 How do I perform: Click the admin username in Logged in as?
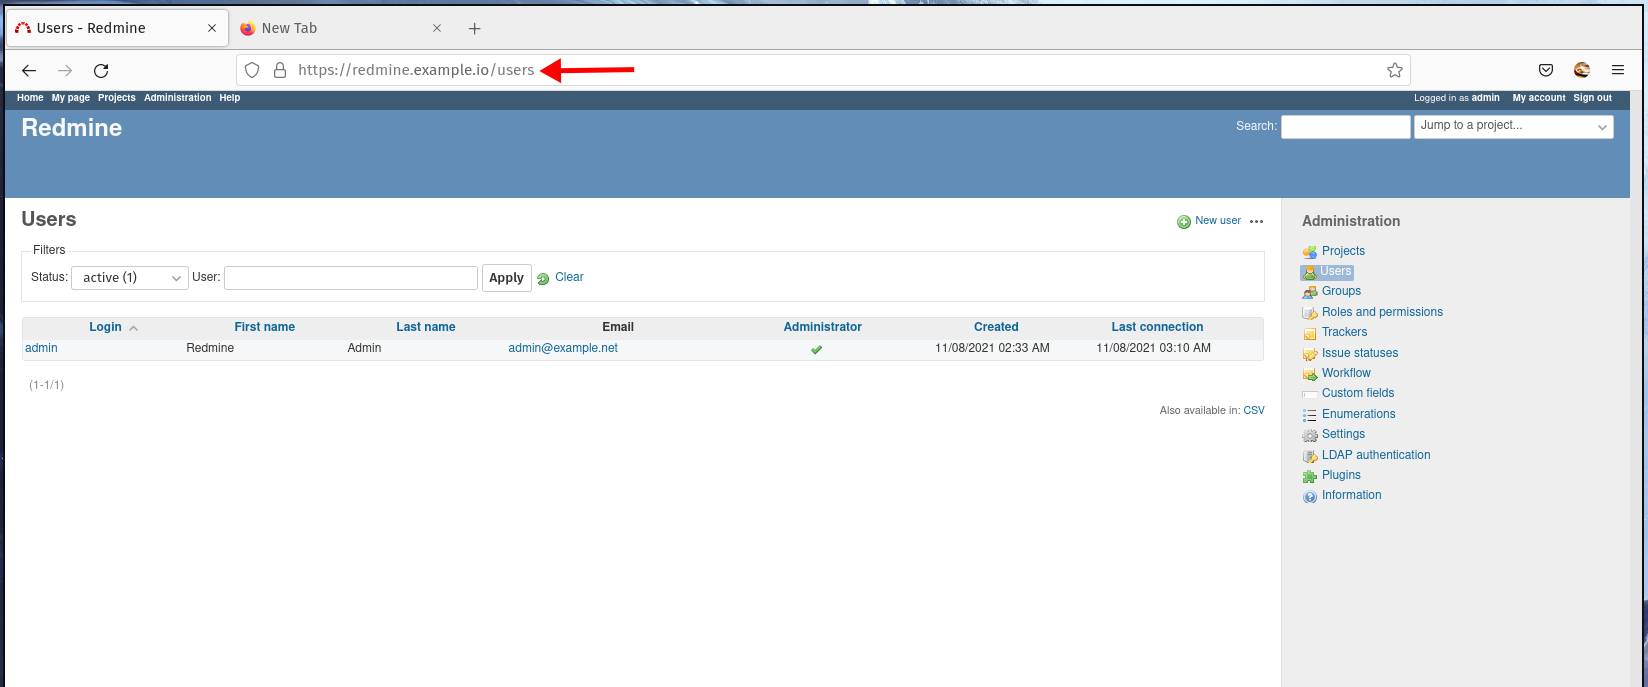(1486, 98)
